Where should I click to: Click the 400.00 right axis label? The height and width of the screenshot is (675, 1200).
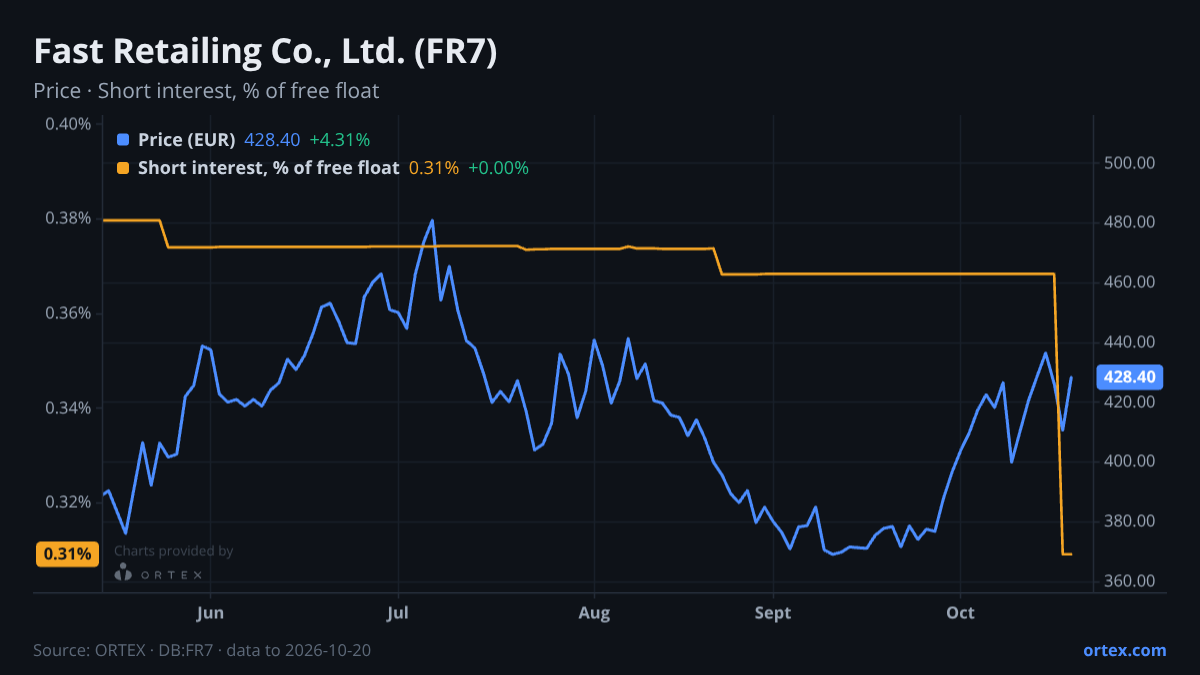coord(1130,461)
